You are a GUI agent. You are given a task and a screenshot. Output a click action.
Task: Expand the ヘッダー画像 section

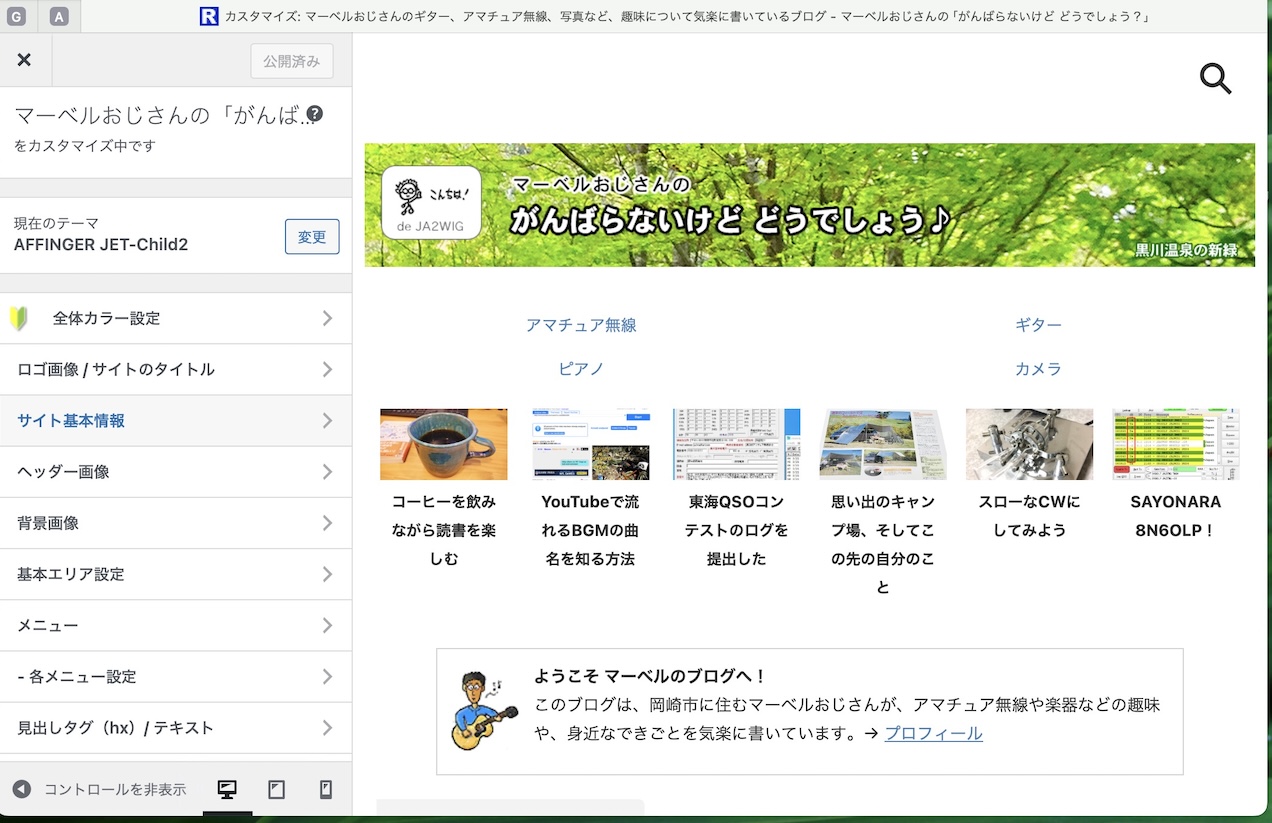pyautogui.click(x=175, y=472)
